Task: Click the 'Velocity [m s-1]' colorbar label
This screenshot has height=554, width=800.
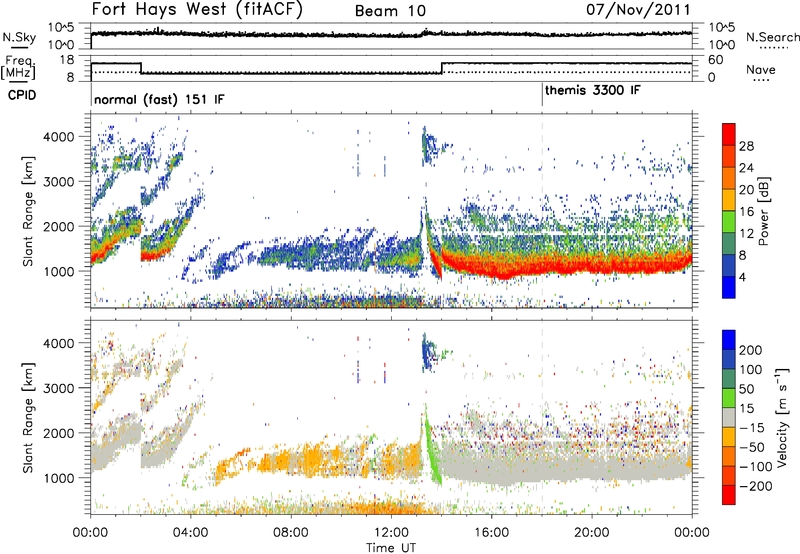Action: click(781, 417)
